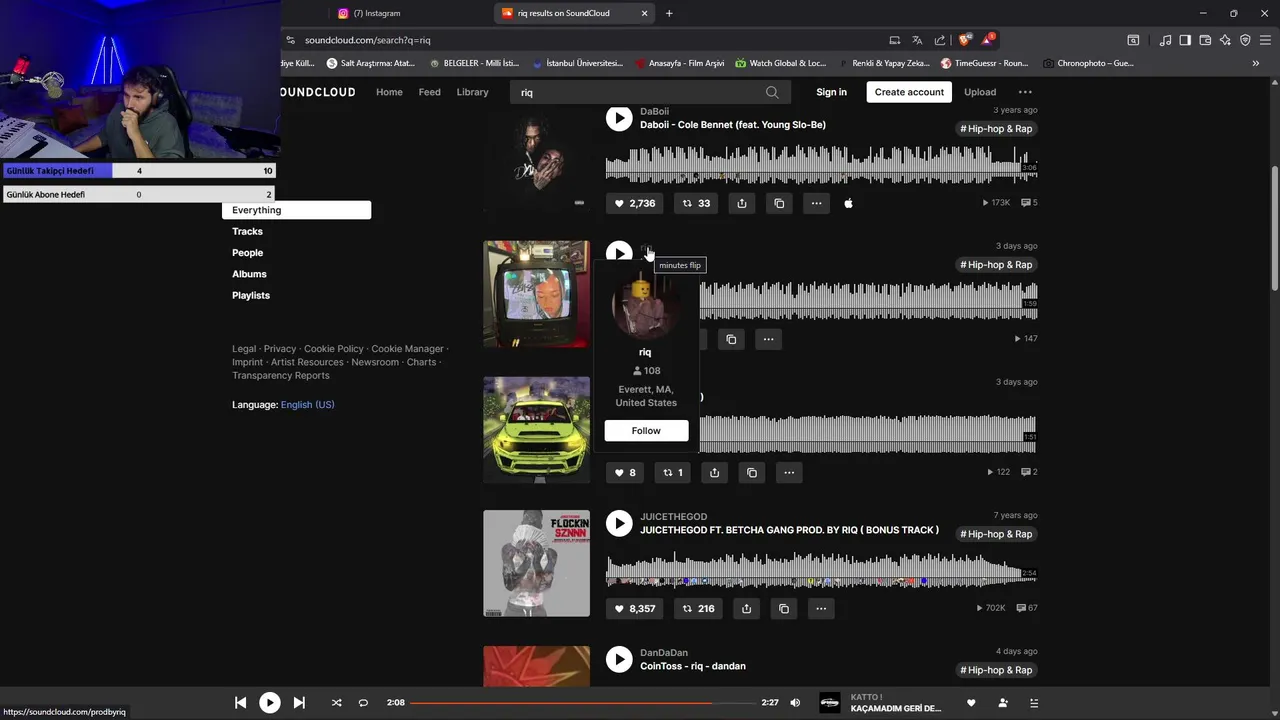Play the JUICETHEGOD FT. BETCHA GANG track
This screenshot has height=720, width=1280.
coord(619,523)
